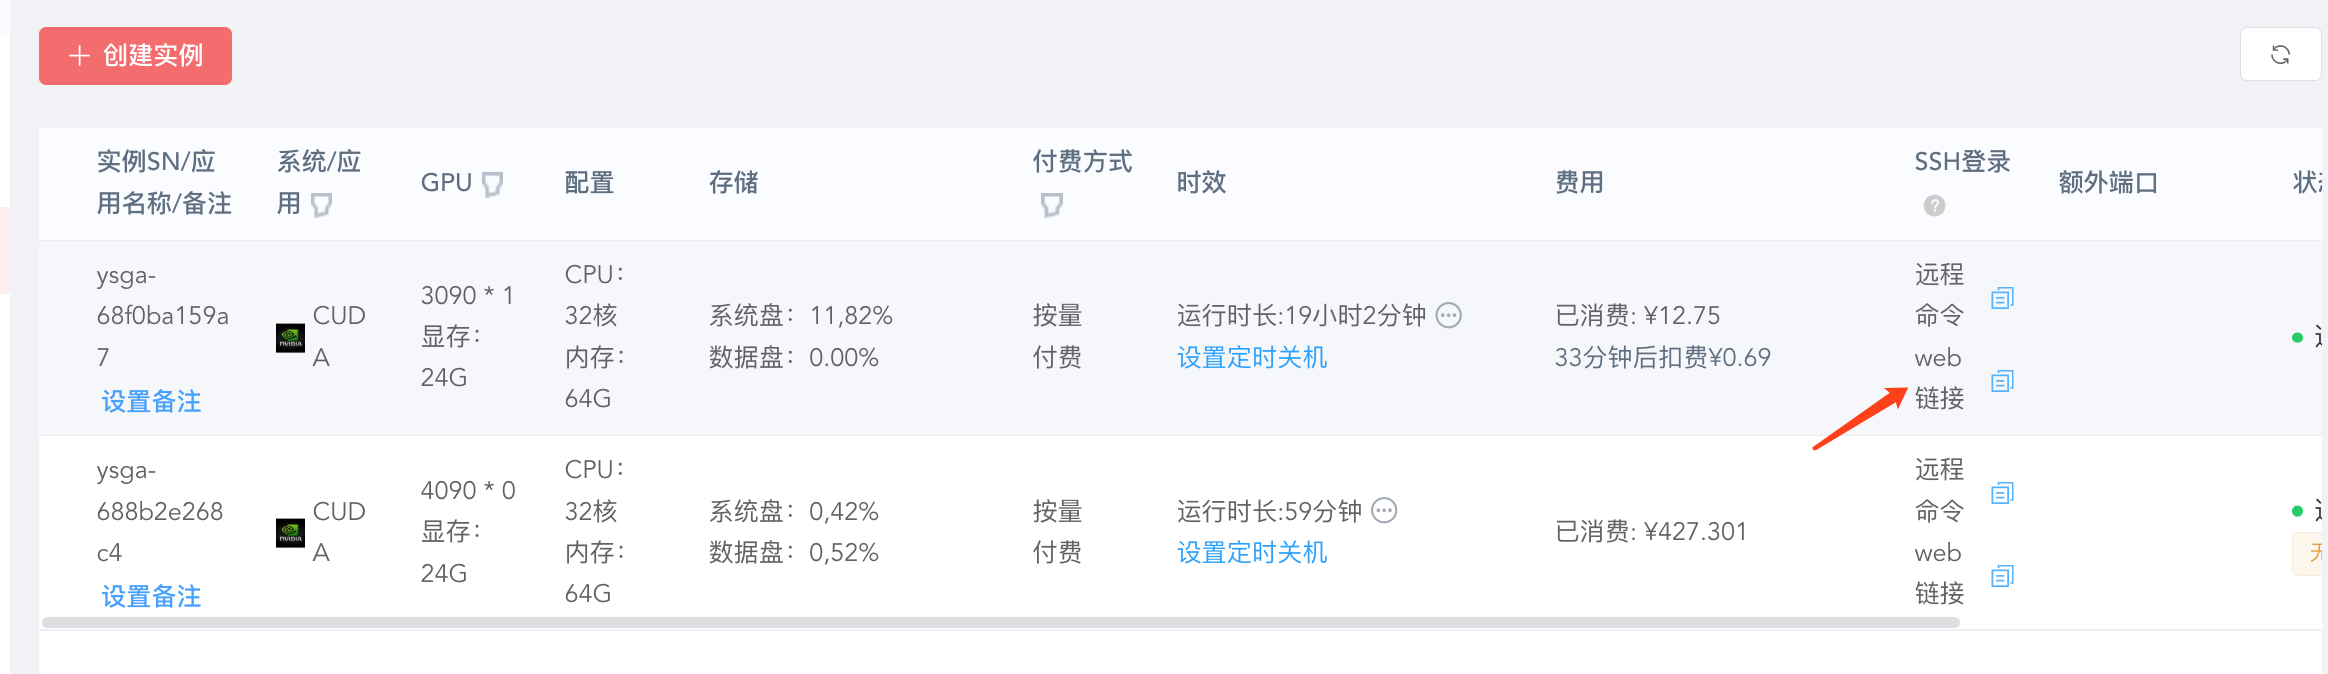
Task: Open the GPU filter
Action: 491,183
